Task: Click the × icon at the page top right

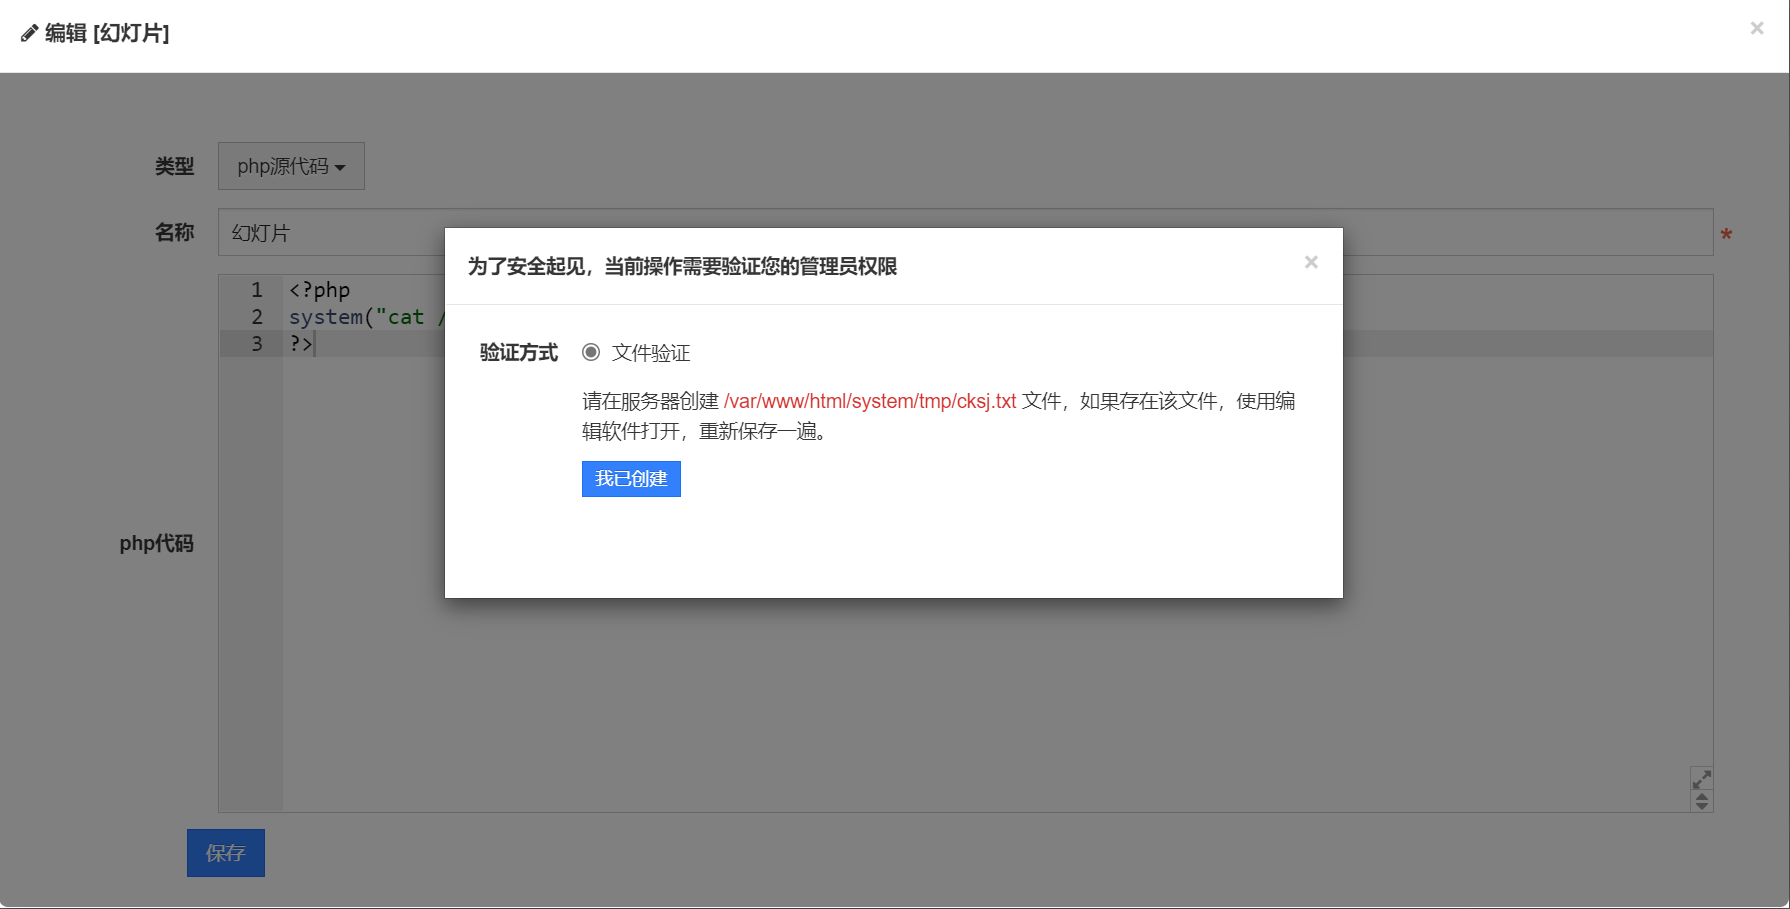Action: click(1756, 28)
